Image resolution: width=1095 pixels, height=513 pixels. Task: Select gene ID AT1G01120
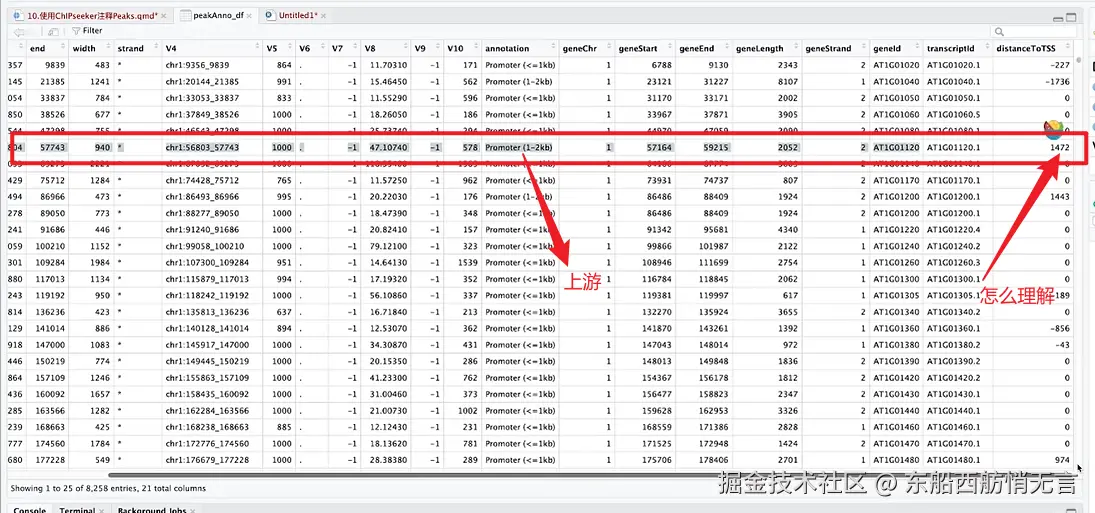pos(896,147)
